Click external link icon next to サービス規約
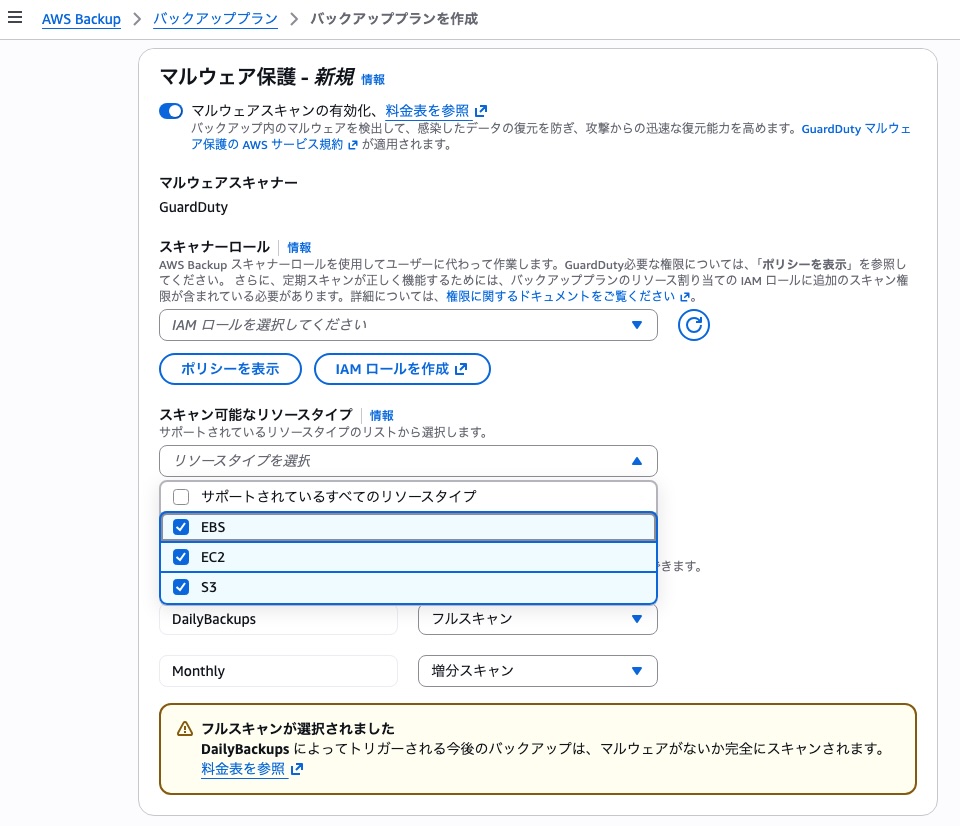The width and height of the screenshot is (960, 826). pyautogui.click(x=353, y=145)
